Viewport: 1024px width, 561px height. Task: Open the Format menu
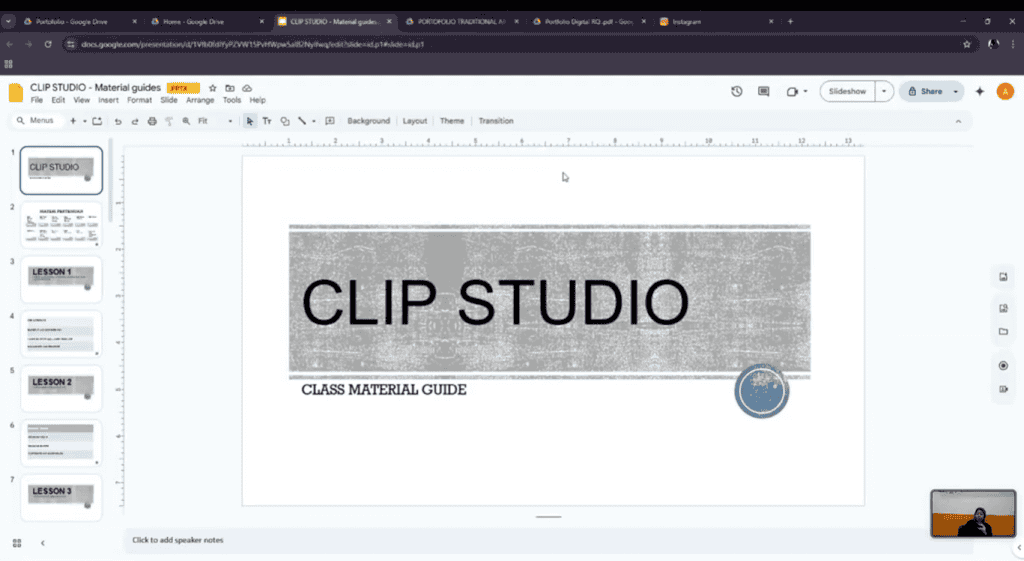139,101
